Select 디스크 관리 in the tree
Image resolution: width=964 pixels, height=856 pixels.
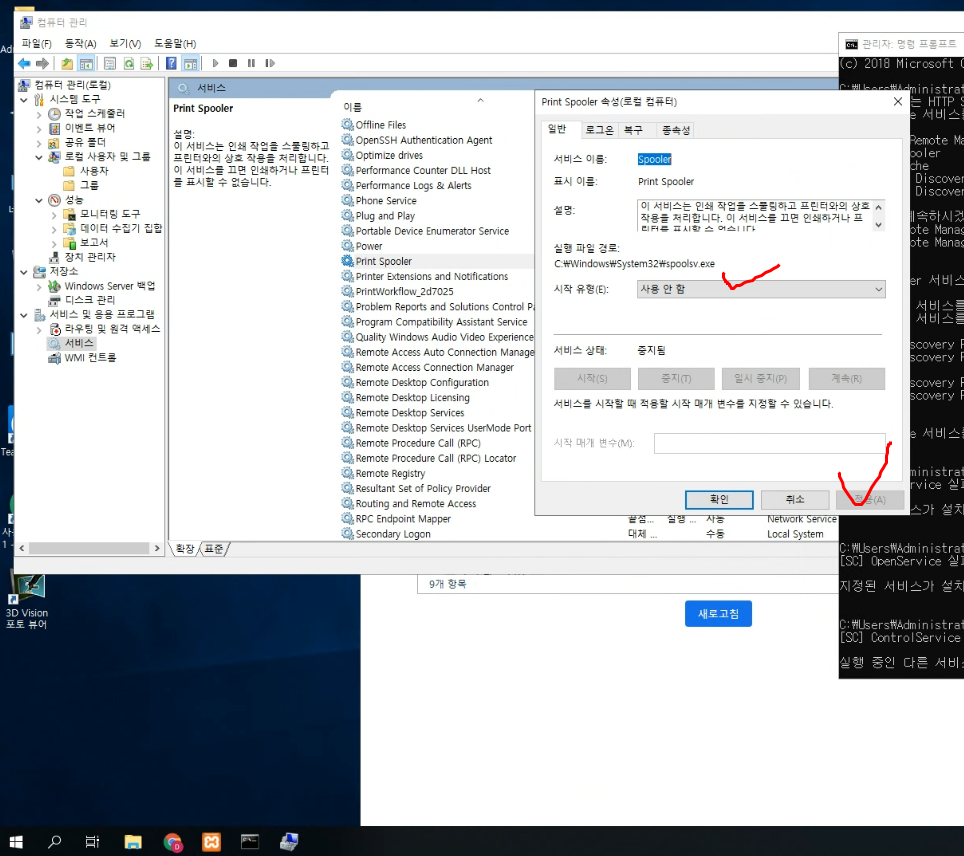(x=90, y=300)
